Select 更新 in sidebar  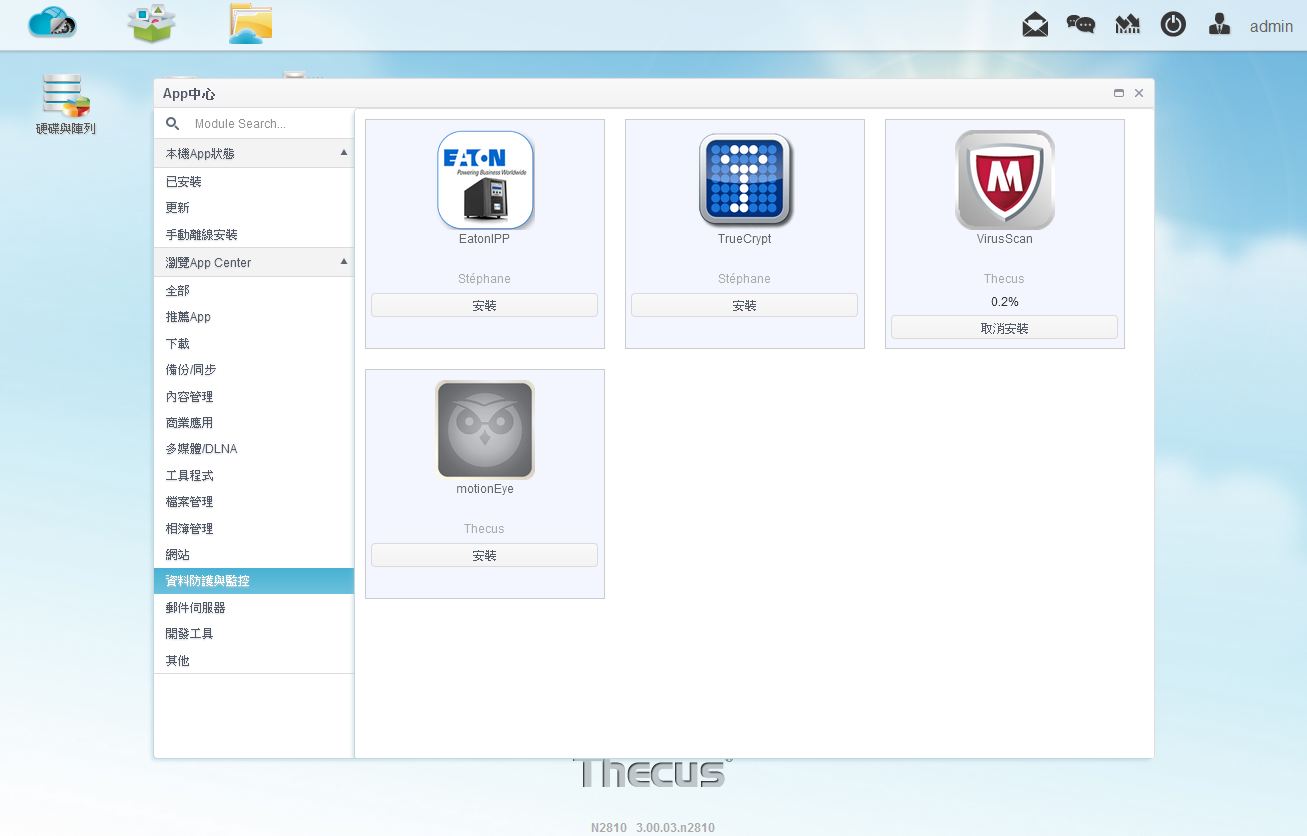(x=254, y=208)
